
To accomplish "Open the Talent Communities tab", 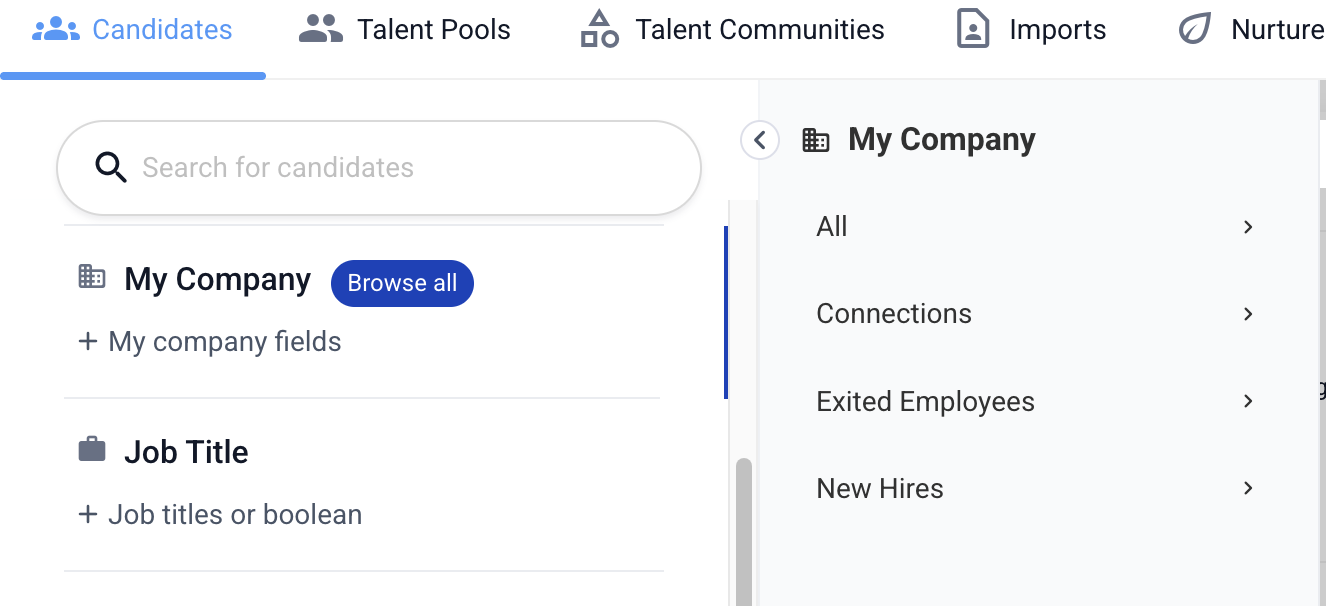I will click(732, 30).
